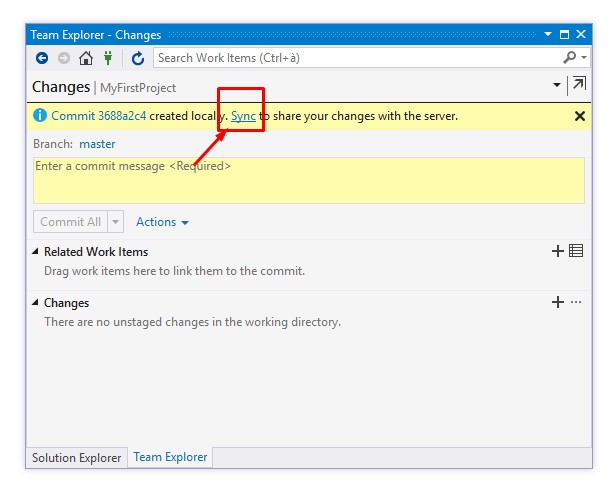Stage all changes with plus icon
Screen dimensions: 611x483
557,302
